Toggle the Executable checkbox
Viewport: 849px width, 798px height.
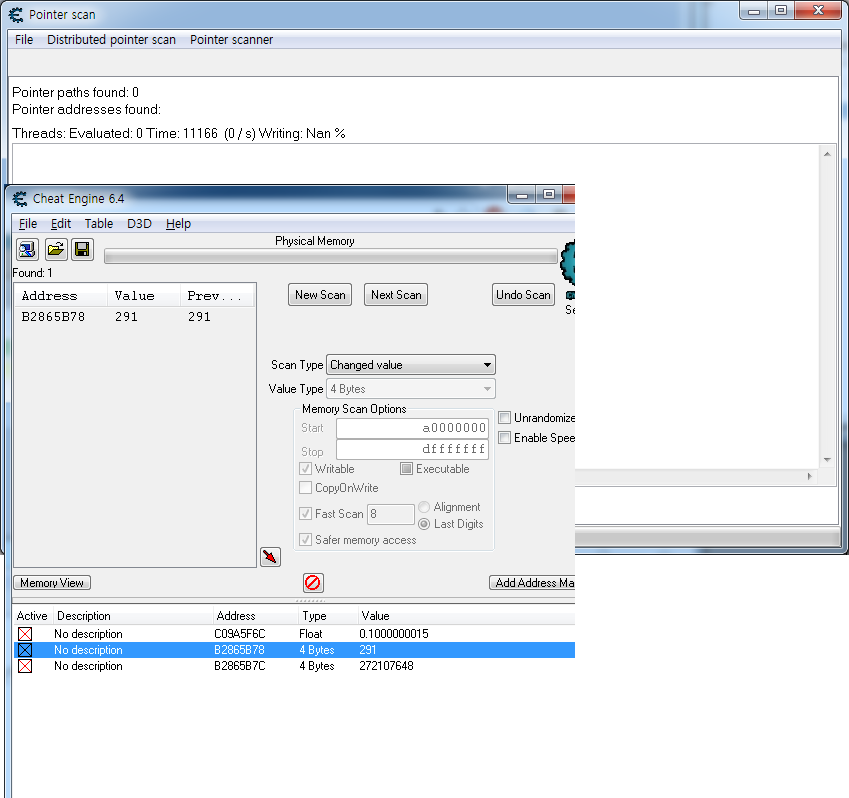(x=406, y=468)
